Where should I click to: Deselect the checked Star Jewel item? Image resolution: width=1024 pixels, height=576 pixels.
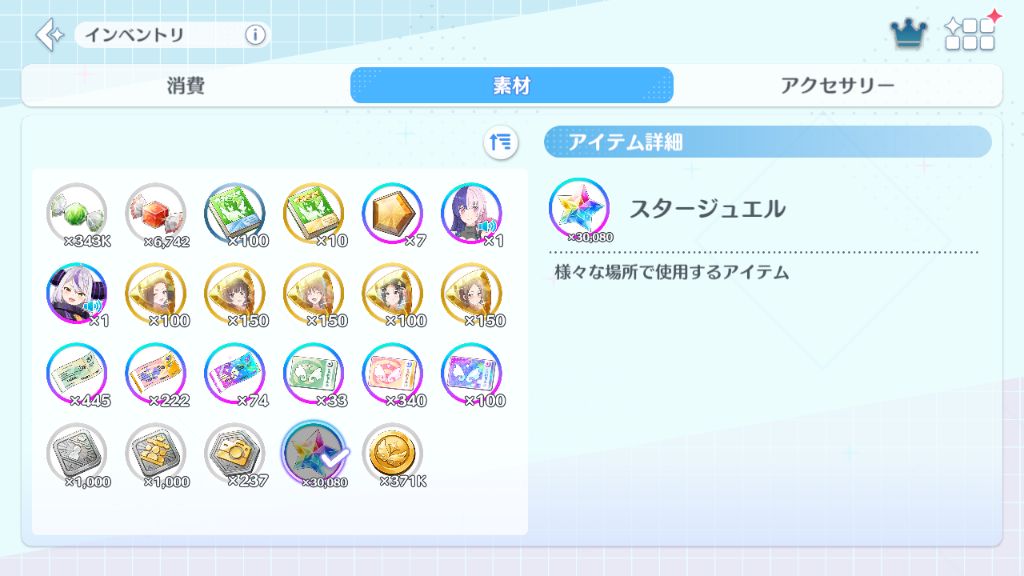[x=314, y=455]
